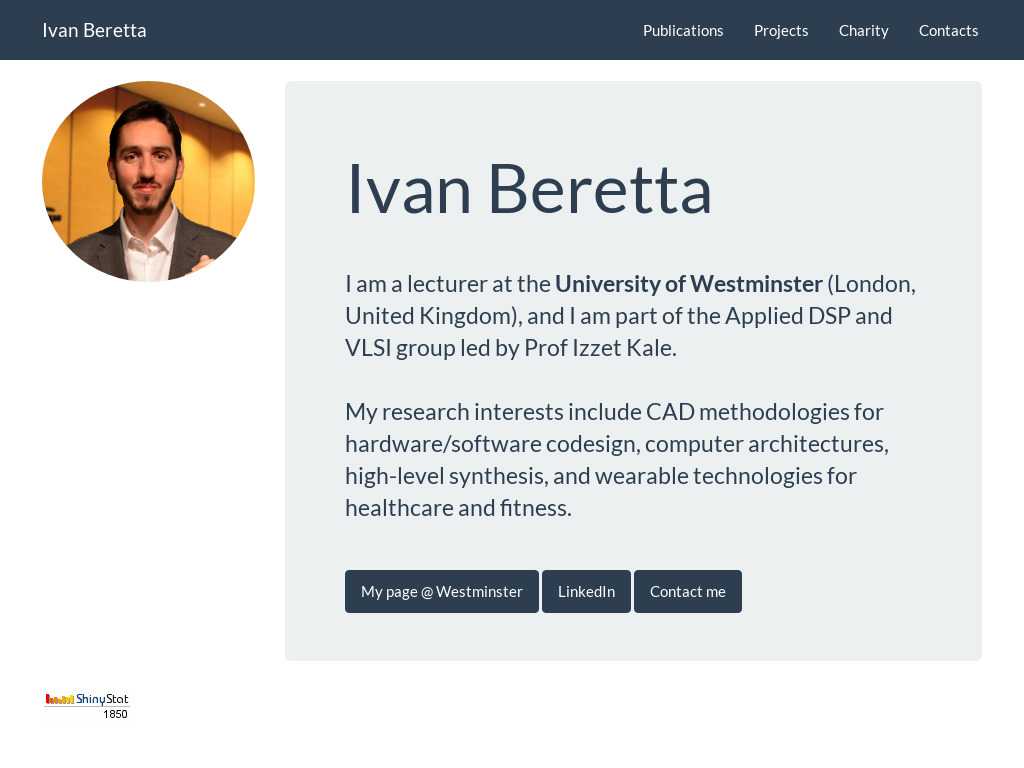Screen dimensions: 1024x768
Task: Open the Publications nav item
Action: point(682,31)
